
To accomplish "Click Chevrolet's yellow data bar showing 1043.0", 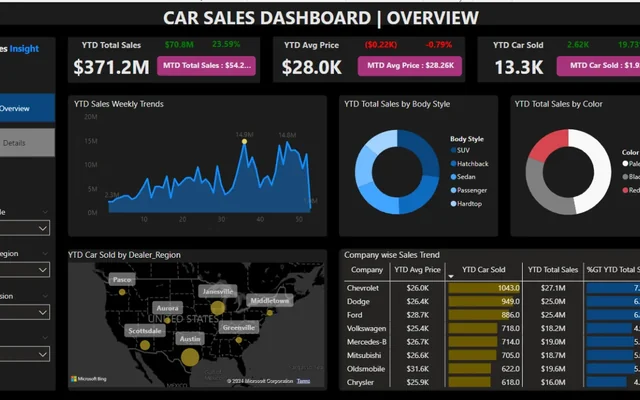I will tap(484, 288).
